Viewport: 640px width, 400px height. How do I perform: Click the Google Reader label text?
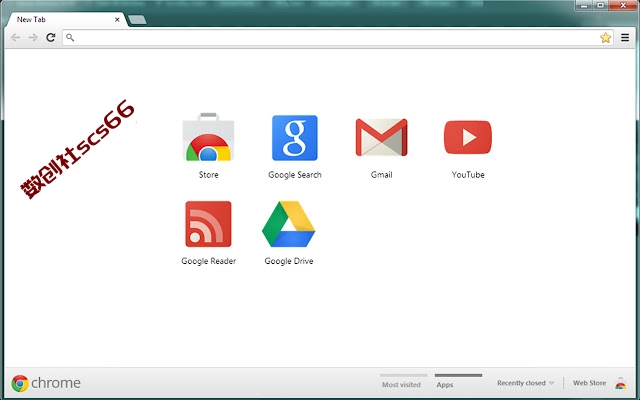tap(209, 261)
